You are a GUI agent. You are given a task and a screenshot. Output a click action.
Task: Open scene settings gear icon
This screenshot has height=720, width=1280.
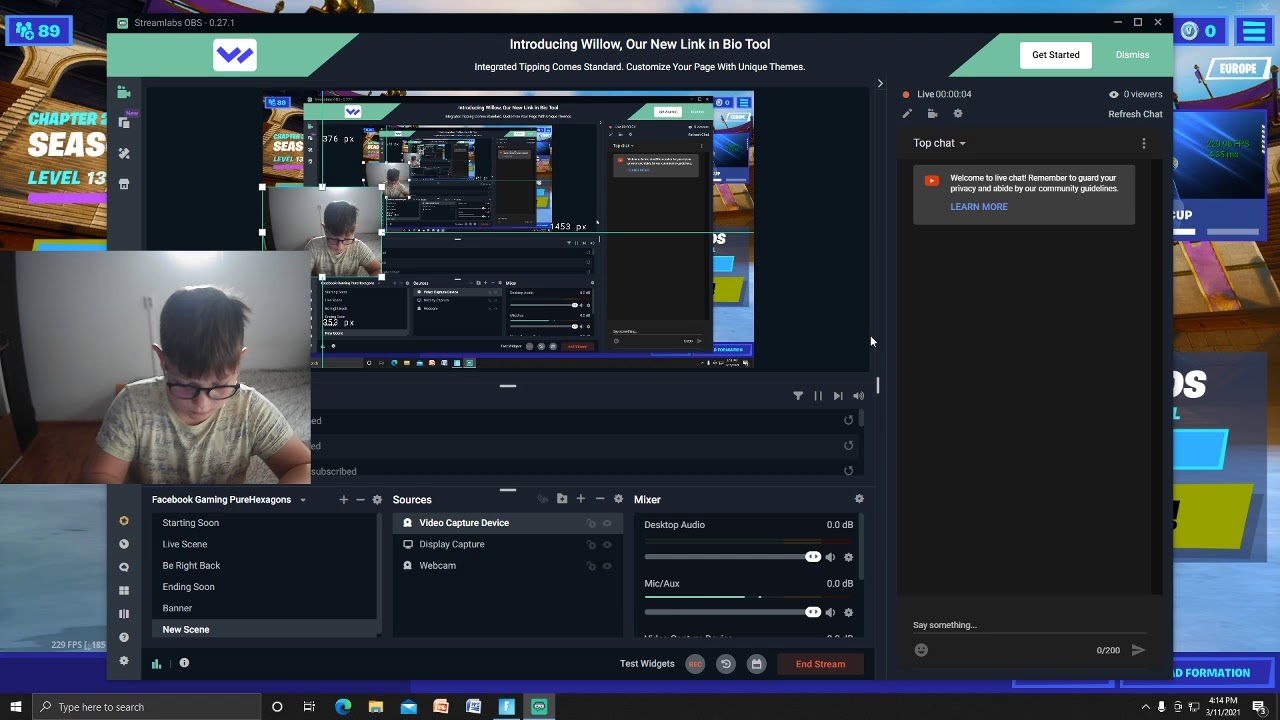tap(377, 500)
